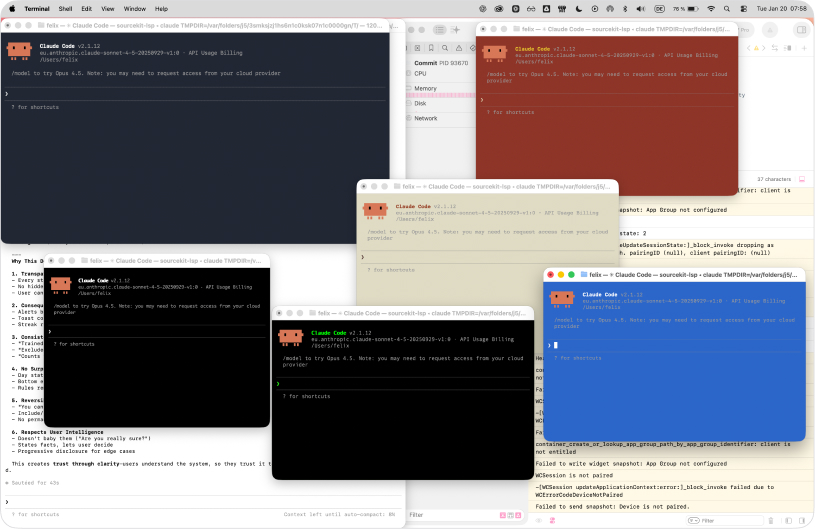This screenshot has width=815, height=529.
Task: Click the date and time in menu bar
Action: [x=782, y=9]
